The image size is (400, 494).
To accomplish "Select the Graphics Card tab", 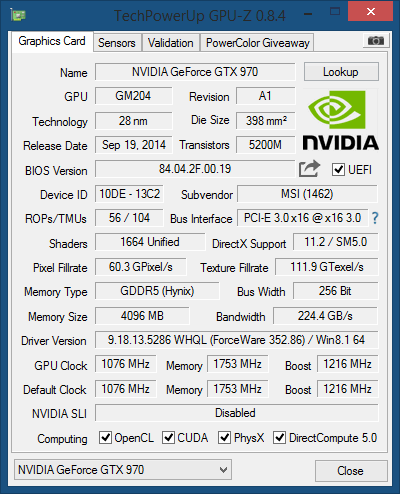I will coord(52,41).
